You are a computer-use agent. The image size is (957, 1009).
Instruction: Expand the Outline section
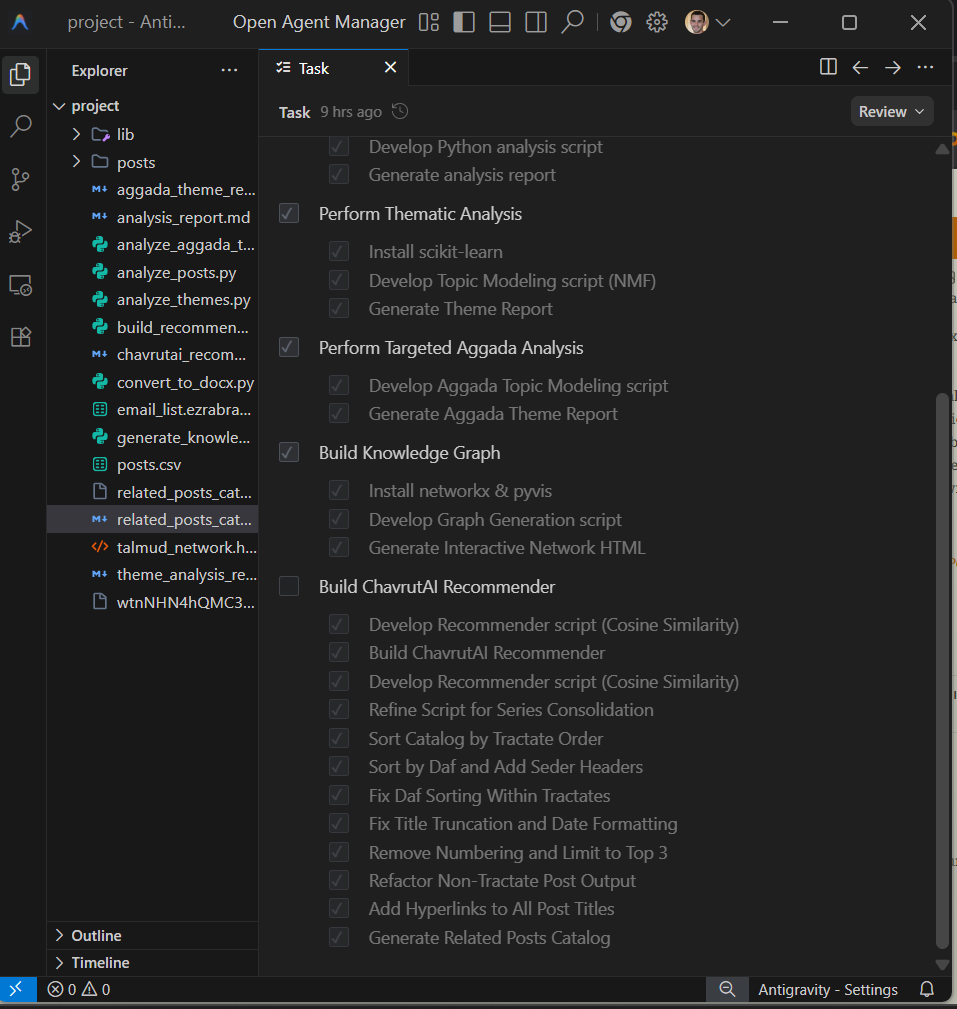96,936
